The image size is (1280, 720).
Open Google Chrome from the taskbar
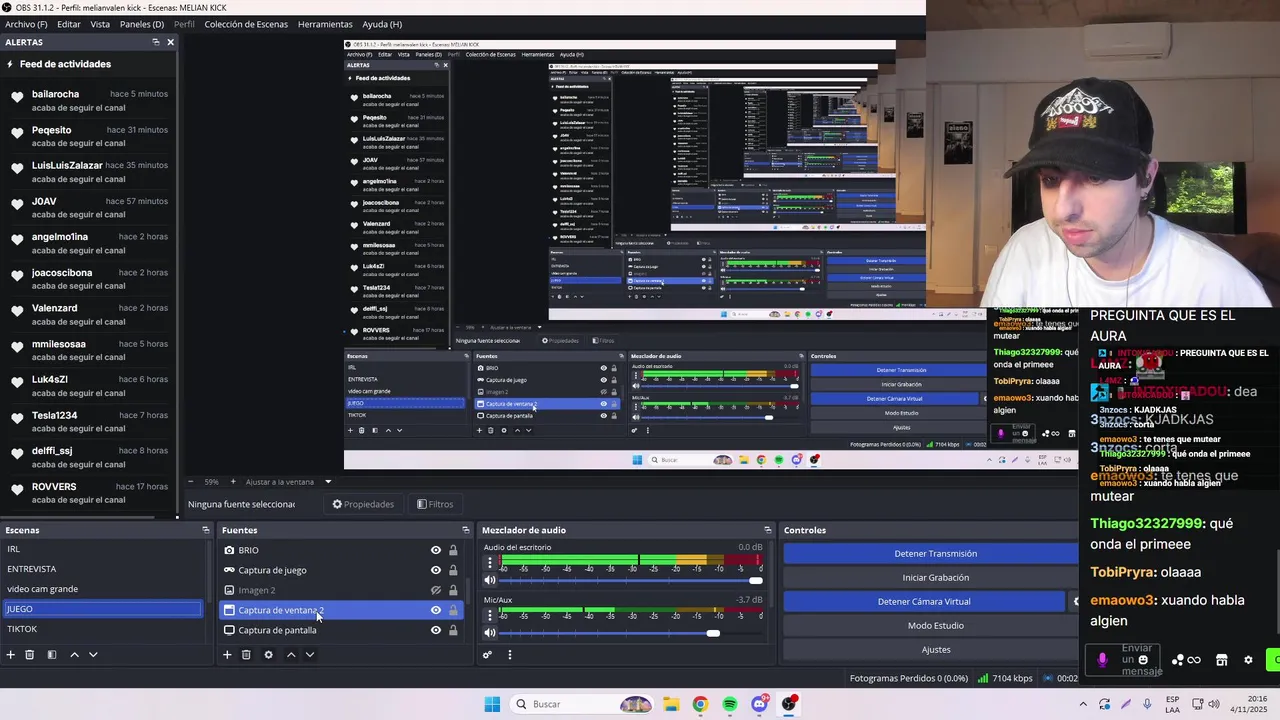pyautogui.click(x=700, y=704)
